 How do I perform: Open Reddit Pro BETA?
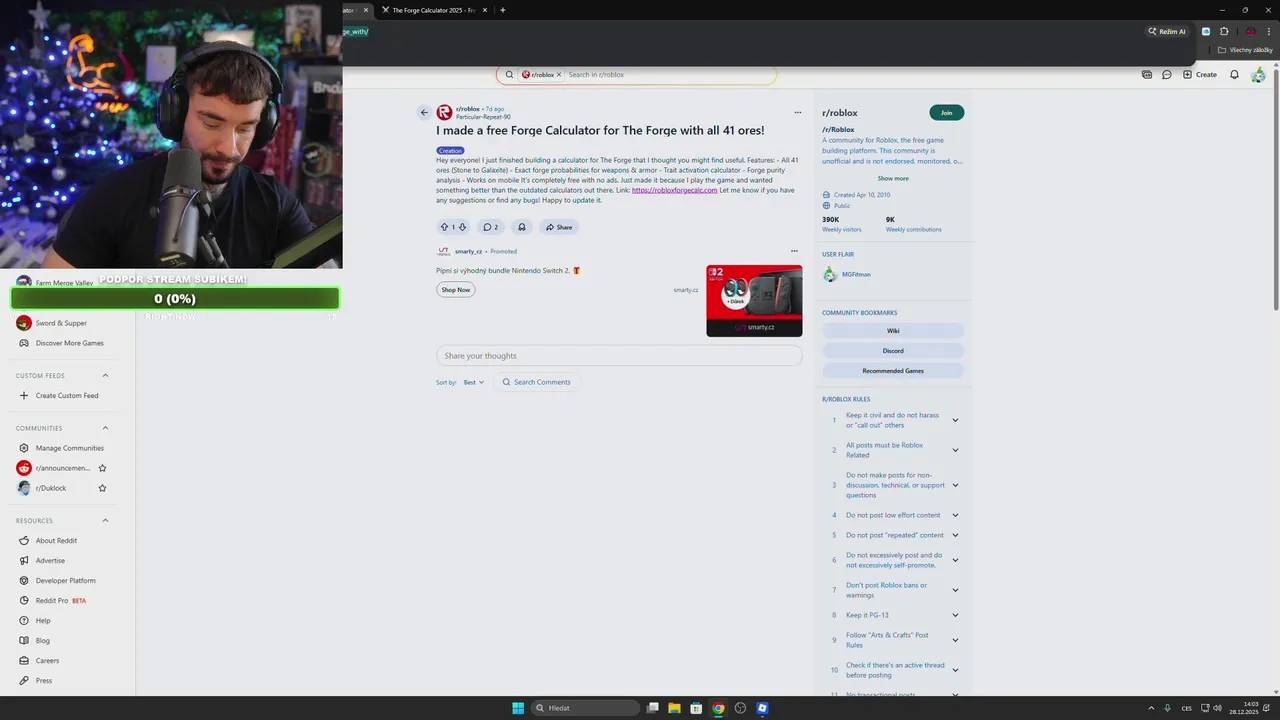(61, 601)
